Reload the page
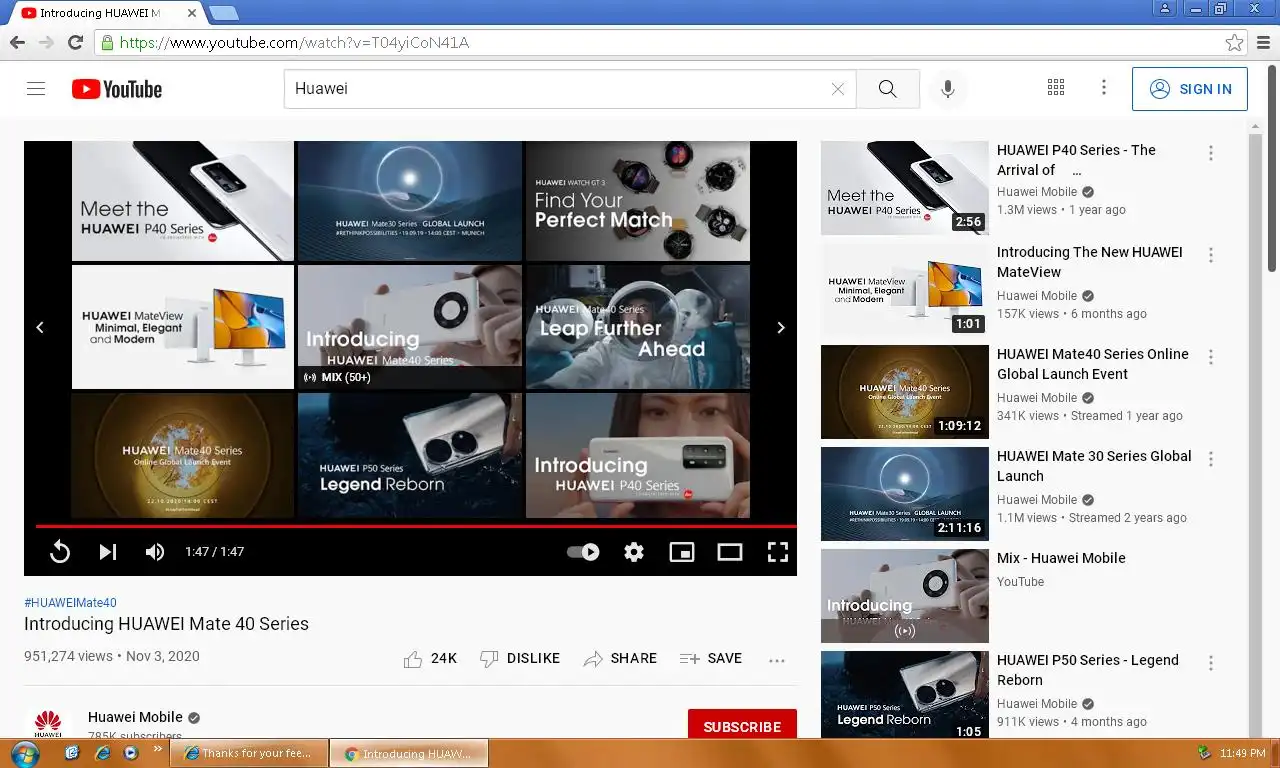The width and height of the screenshot is (1280, 768). point(75,42)
